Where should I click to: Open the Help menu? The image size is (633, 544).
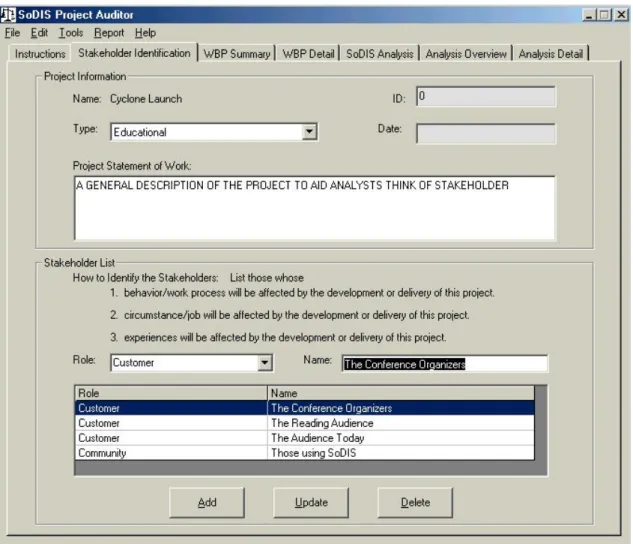click(145, 33)
